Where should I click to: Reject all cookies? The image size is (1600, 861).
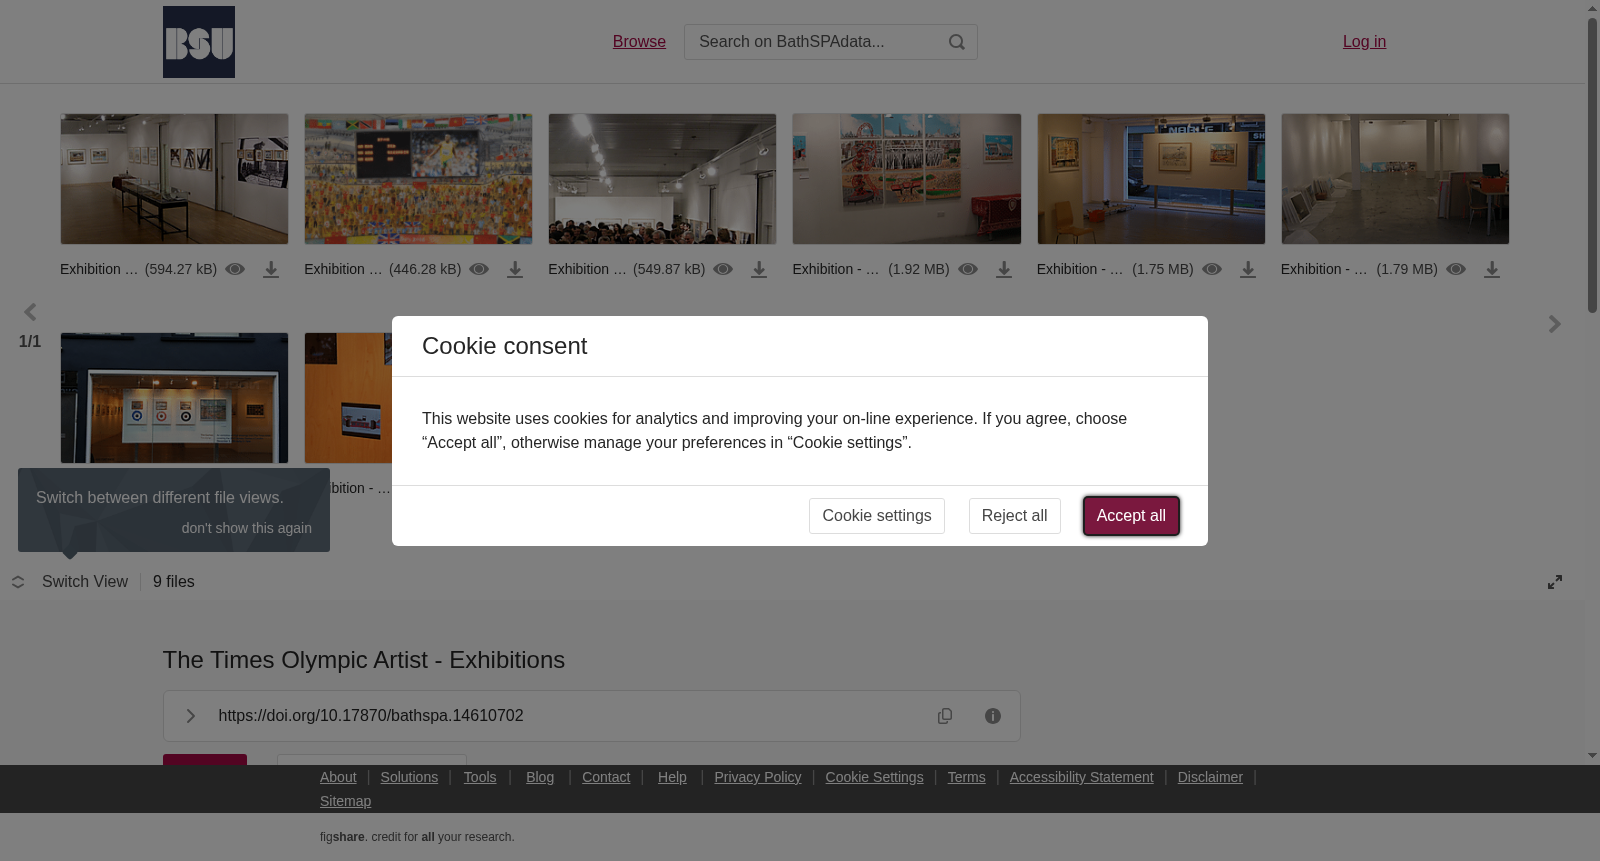[x=1015, y=516]
